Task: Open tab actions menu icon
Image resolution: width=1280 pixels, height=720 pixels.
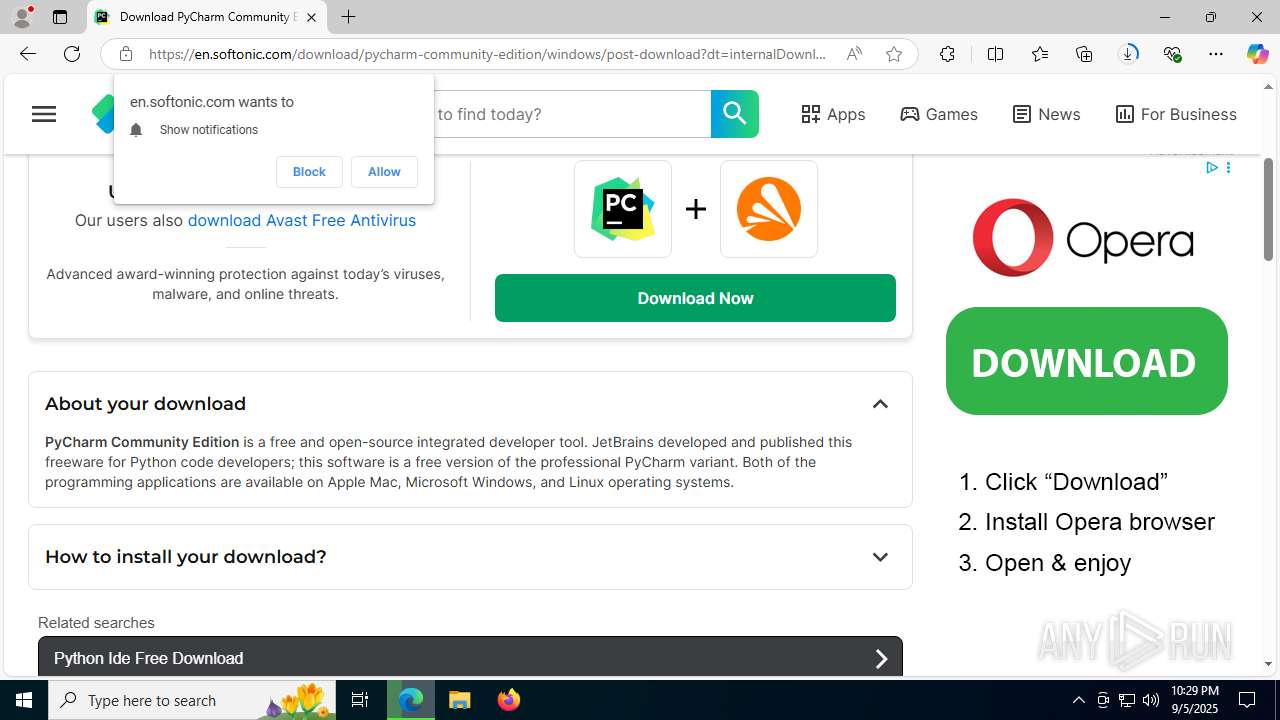Action: point(60,17)
